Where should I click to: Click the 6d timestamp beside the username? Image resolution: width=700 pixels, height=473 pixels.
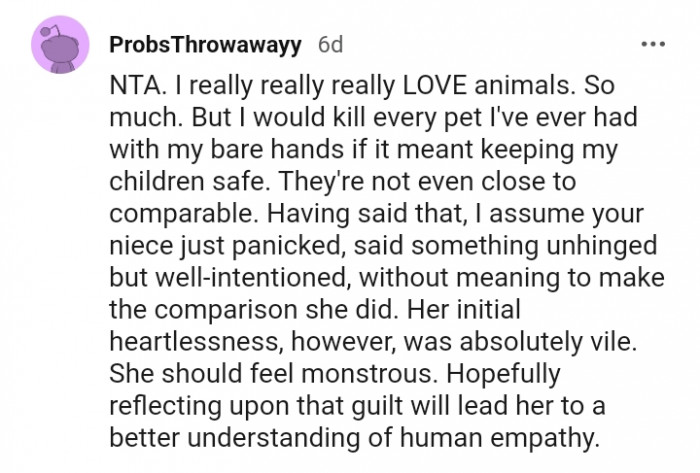tap(330, 44)
